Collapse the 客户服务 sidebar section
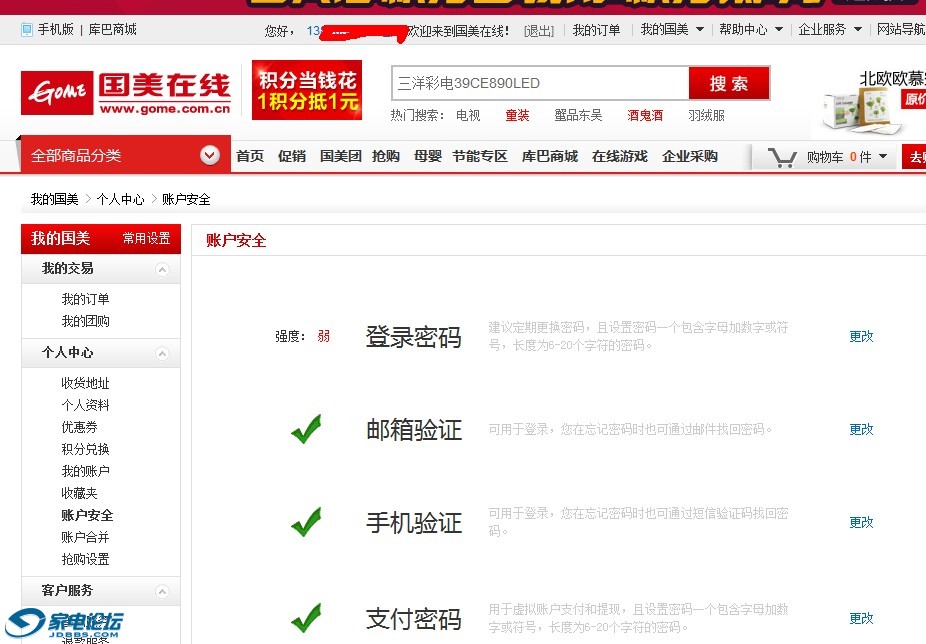 [x=162, y=590]
